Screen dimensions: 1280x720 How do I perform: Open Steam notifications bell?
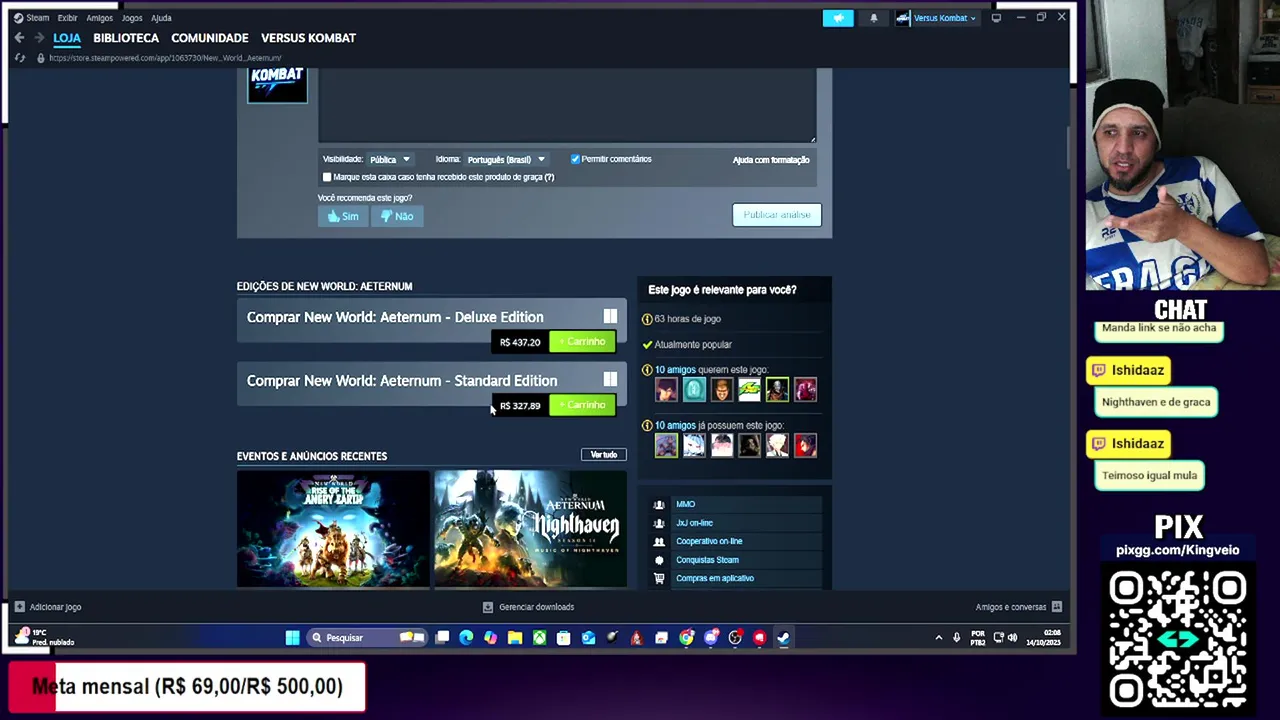pyautogui.click(x=873, y=18)
